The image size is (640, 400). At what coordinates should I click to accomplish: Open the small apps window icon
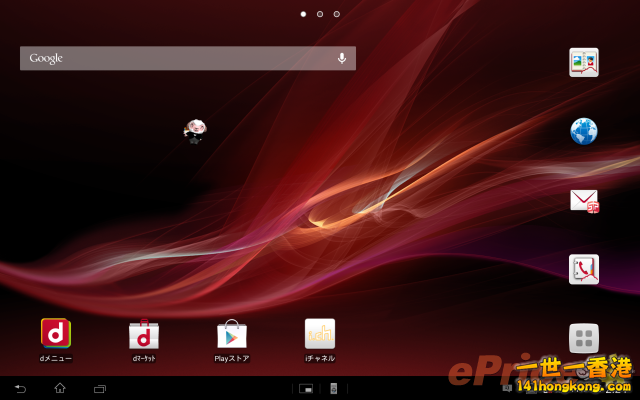point(306,388)
